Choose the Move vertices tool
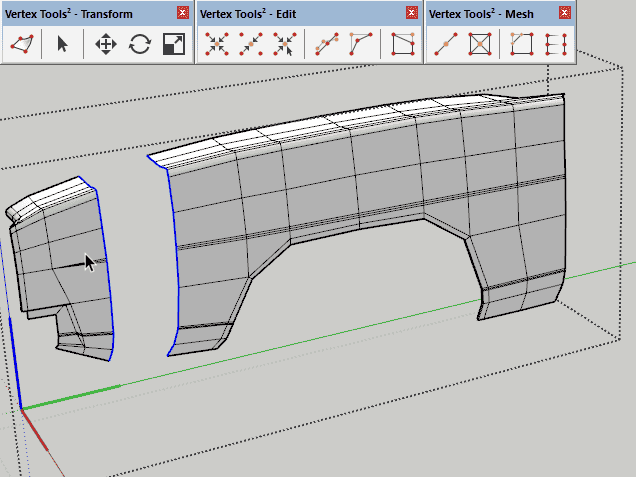The width and height of the screenshot is (636, 477). [106, 44]
